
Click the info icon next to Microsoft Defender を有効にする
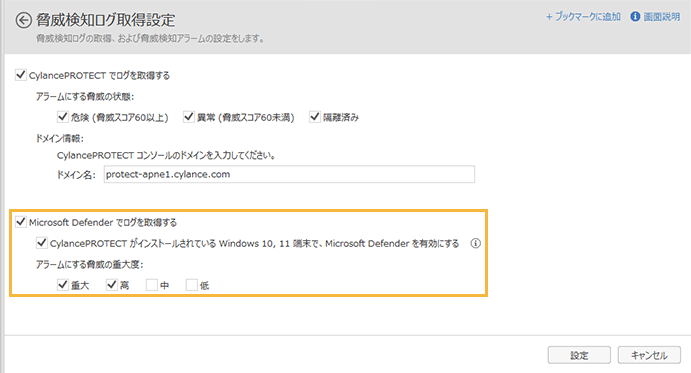tap(476, 243)
